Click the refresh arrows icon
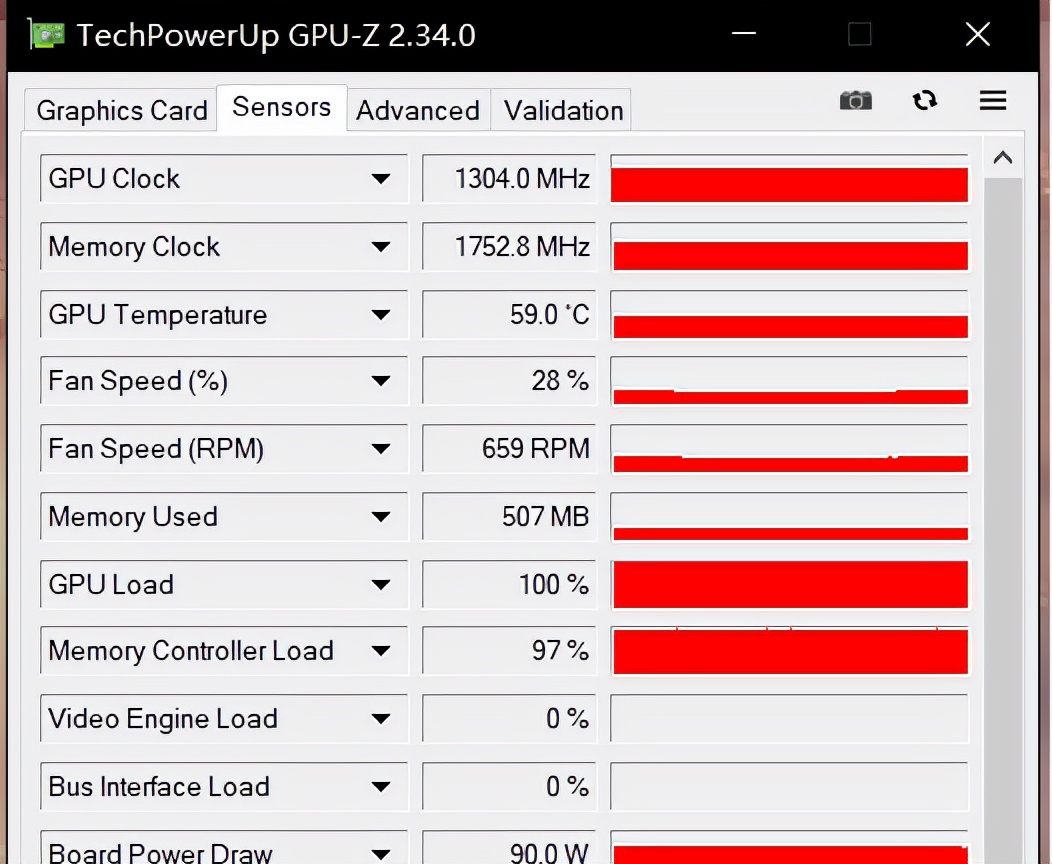The width and height of the screenshot is (1052, 864). (x=925, y=101)
